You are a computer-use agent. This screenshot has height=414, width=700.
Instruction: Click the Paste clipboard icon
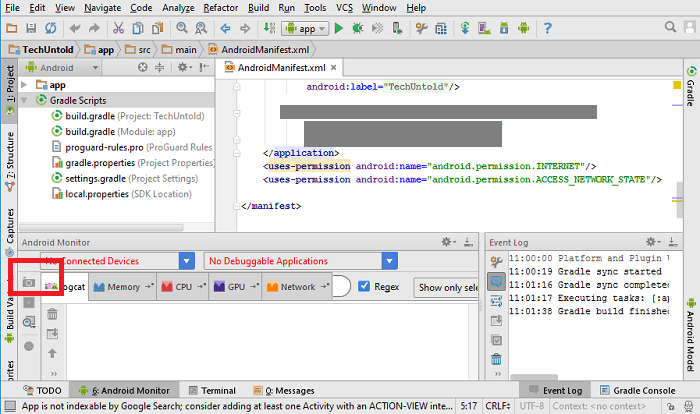(x=157, y=28)
